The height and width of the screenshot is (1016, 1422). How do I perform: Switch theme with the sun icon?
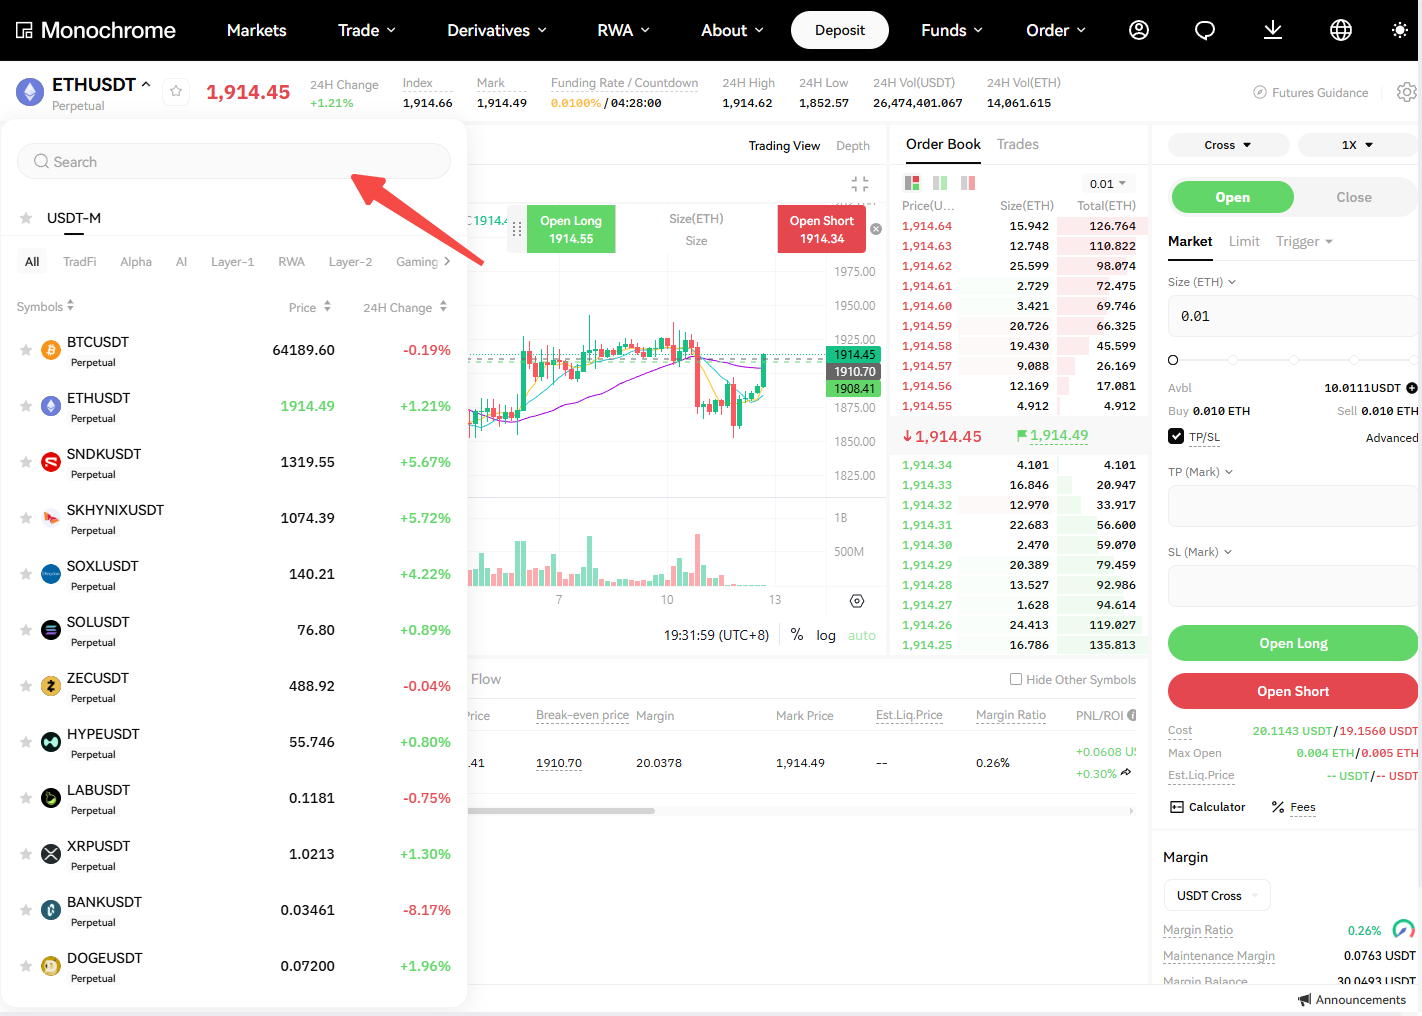coord(1400,30)
